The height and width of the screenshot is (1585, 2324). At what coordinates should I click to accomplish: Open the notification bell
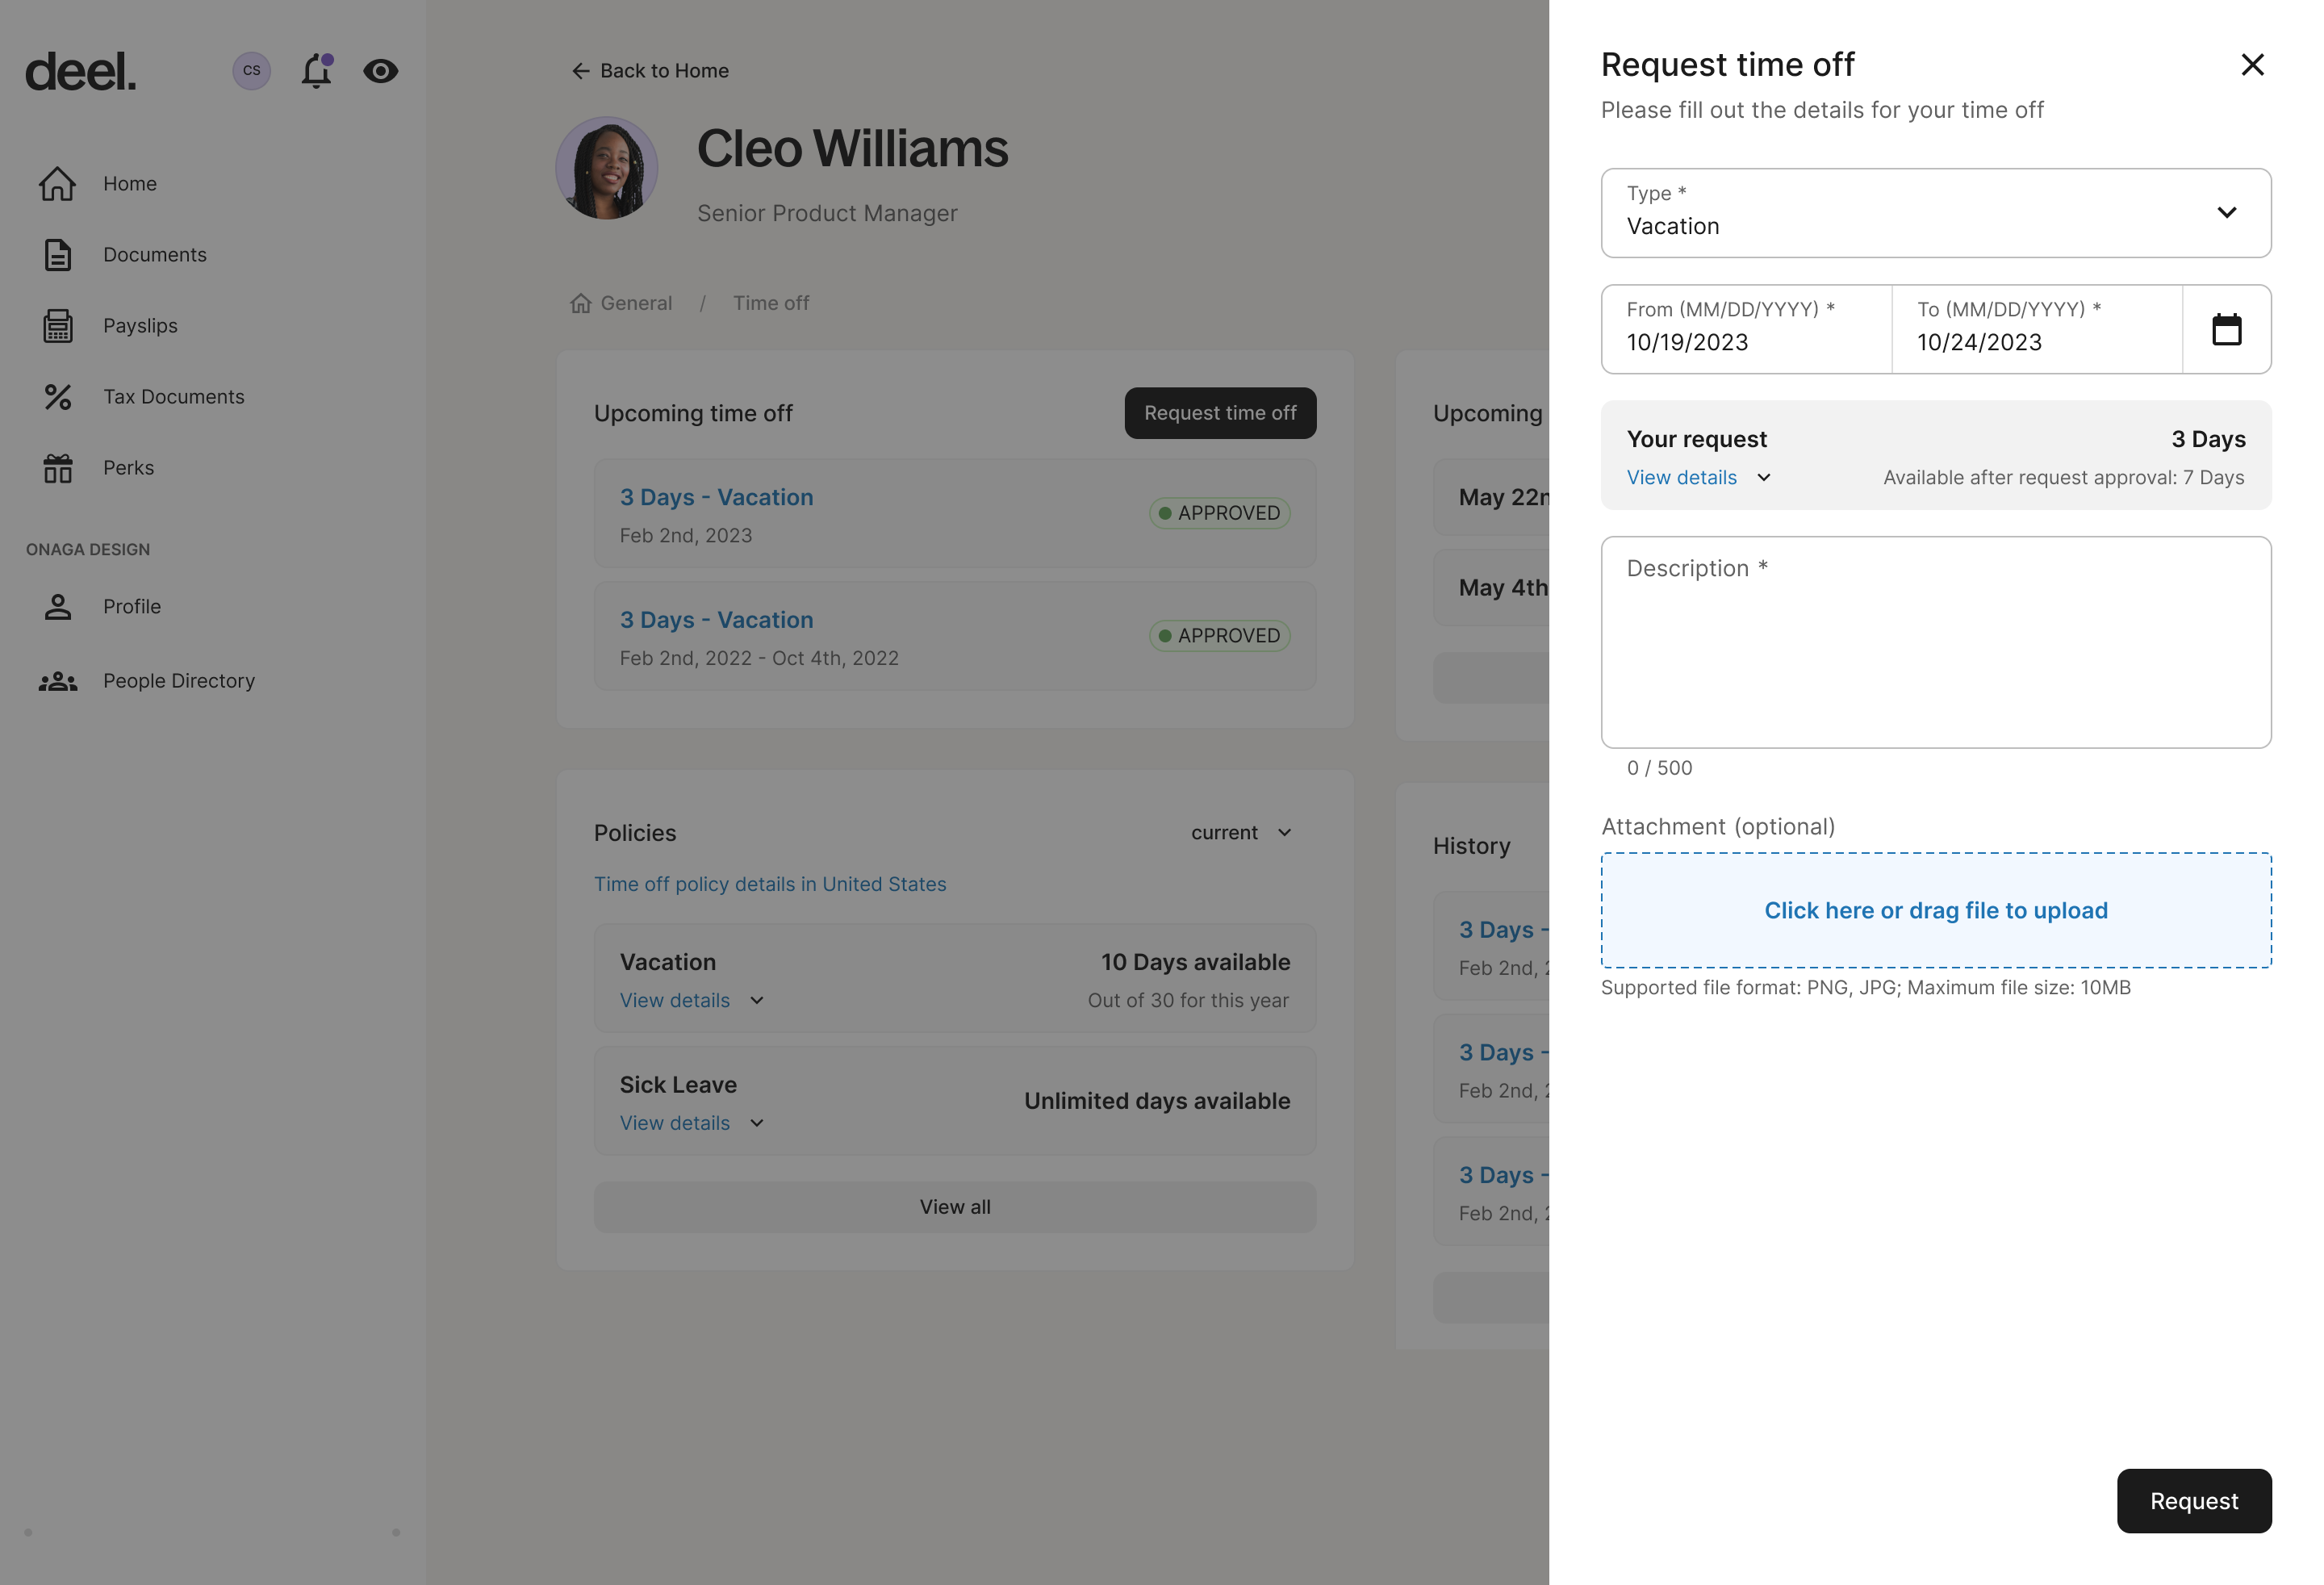[316, 70]
